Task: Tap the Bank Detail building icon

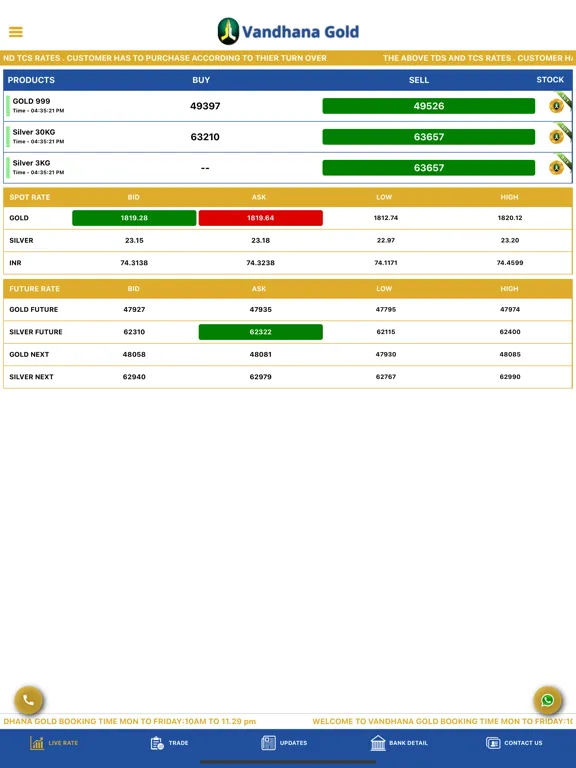Action: [x=378, y=743]
